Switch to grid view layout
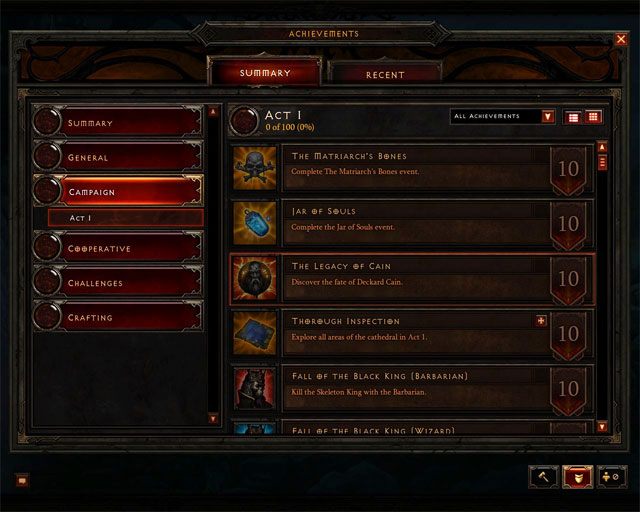Screen dimensions: 640x512 tap(593, 117)
